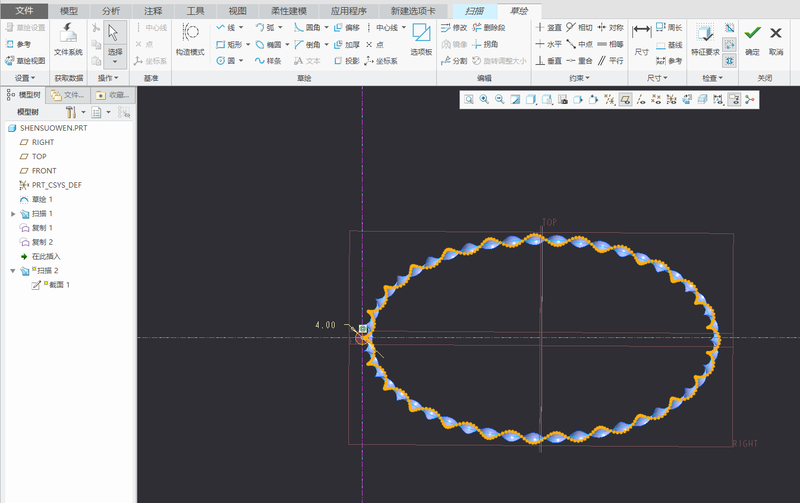Select the Arc (弧) tool
Viewport: 800px width, 503px height.
tap(265, 28)
